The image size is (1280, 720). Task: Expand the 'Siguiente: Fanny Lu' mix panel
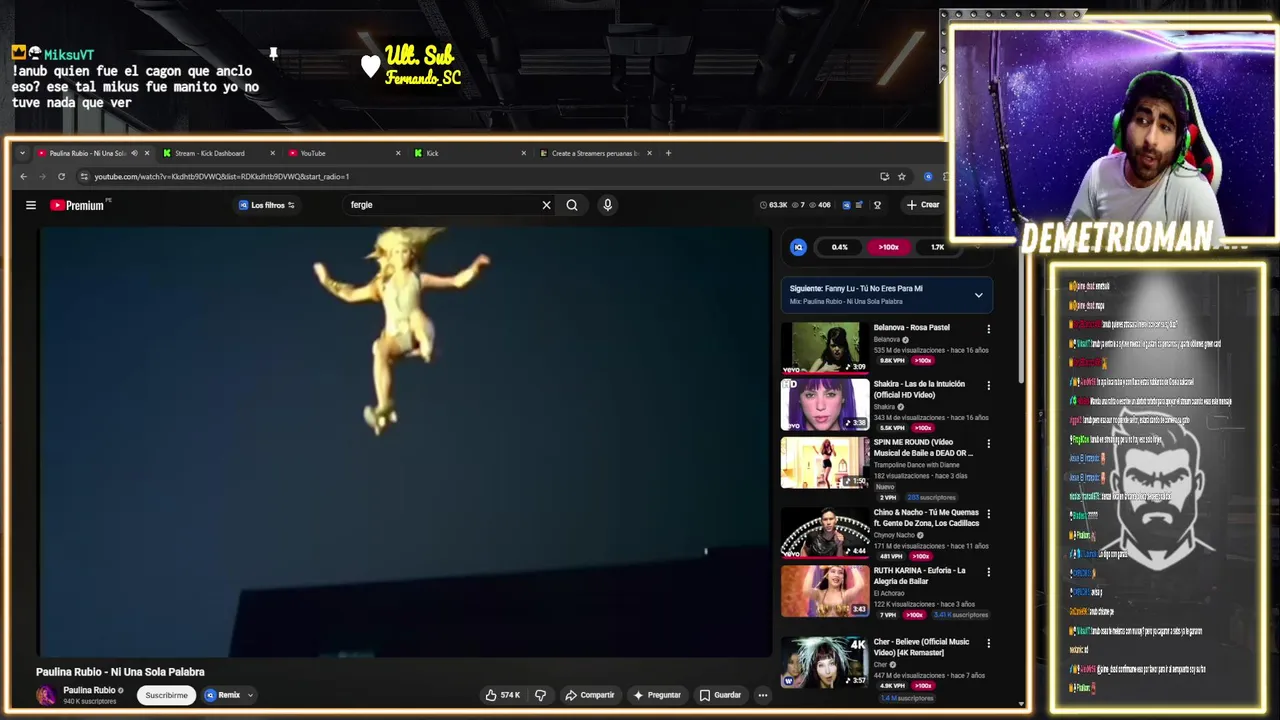[x=979, y=295]
